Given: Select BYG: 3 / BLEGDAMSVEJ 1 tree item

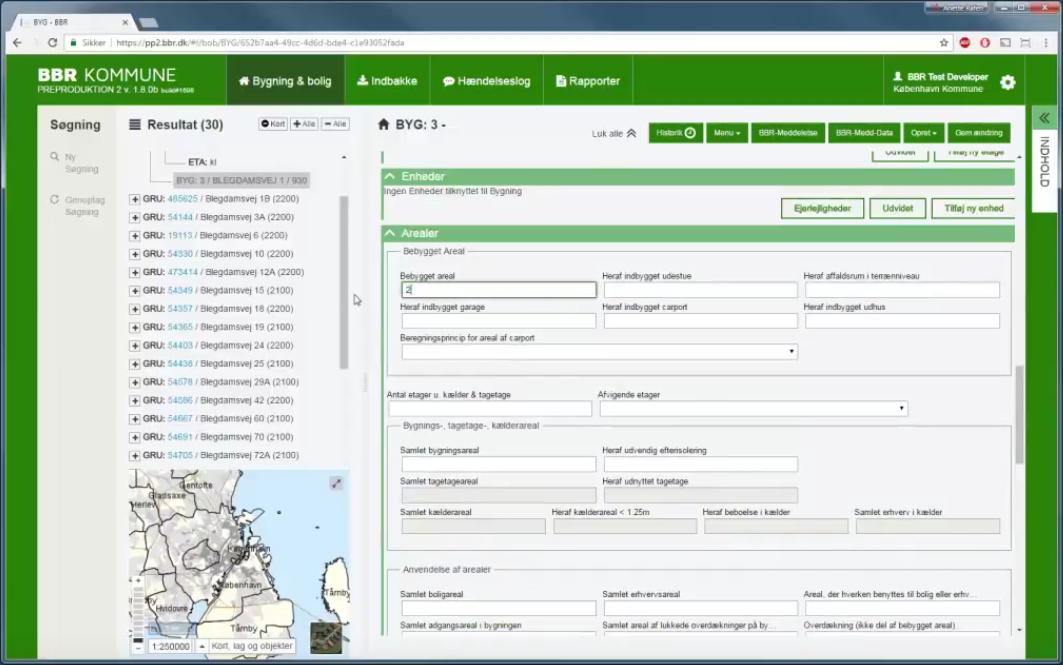Looking at the screenshot, I should click(241, 180).
